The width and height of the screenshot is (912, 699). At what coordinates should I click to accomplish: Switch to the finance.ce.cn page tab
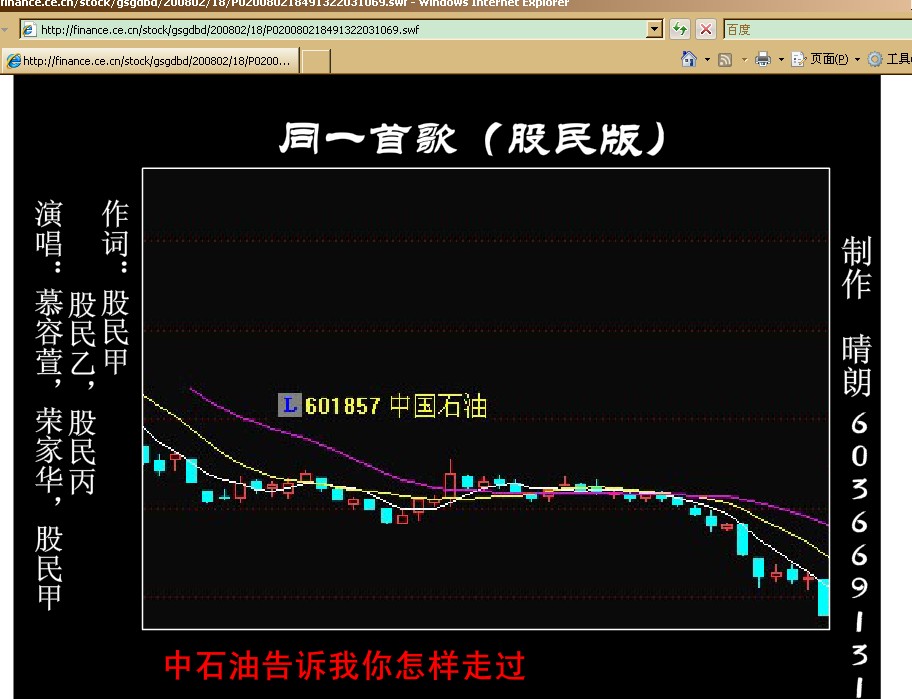click(150, 60)
